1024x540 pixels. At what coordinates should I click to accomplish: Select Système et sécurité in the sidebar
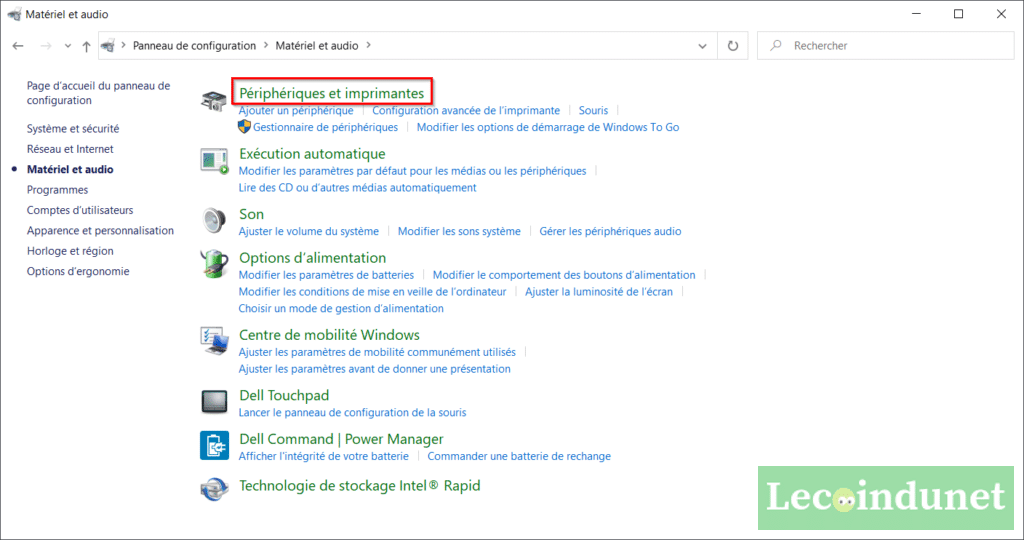pyautogui.click(x=73, y=129)
